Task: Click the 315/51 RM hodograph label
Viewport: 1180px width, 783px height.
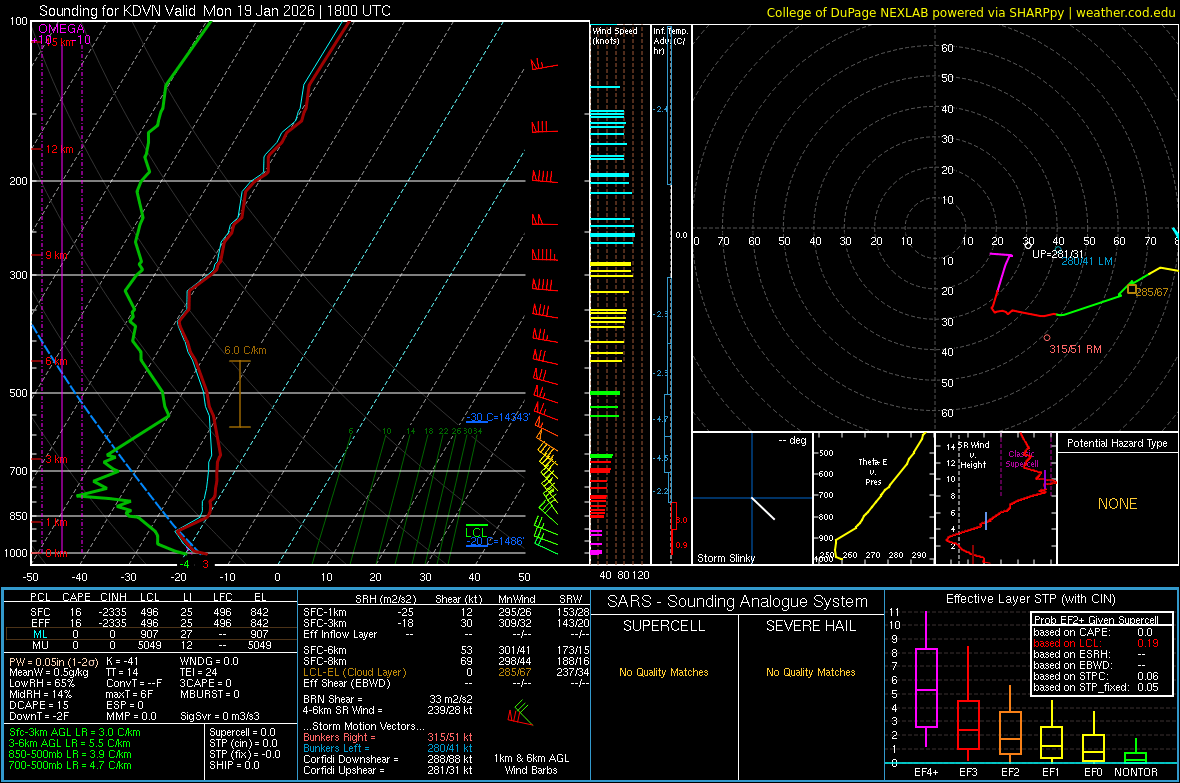Action: click(x=1075, y=349)
